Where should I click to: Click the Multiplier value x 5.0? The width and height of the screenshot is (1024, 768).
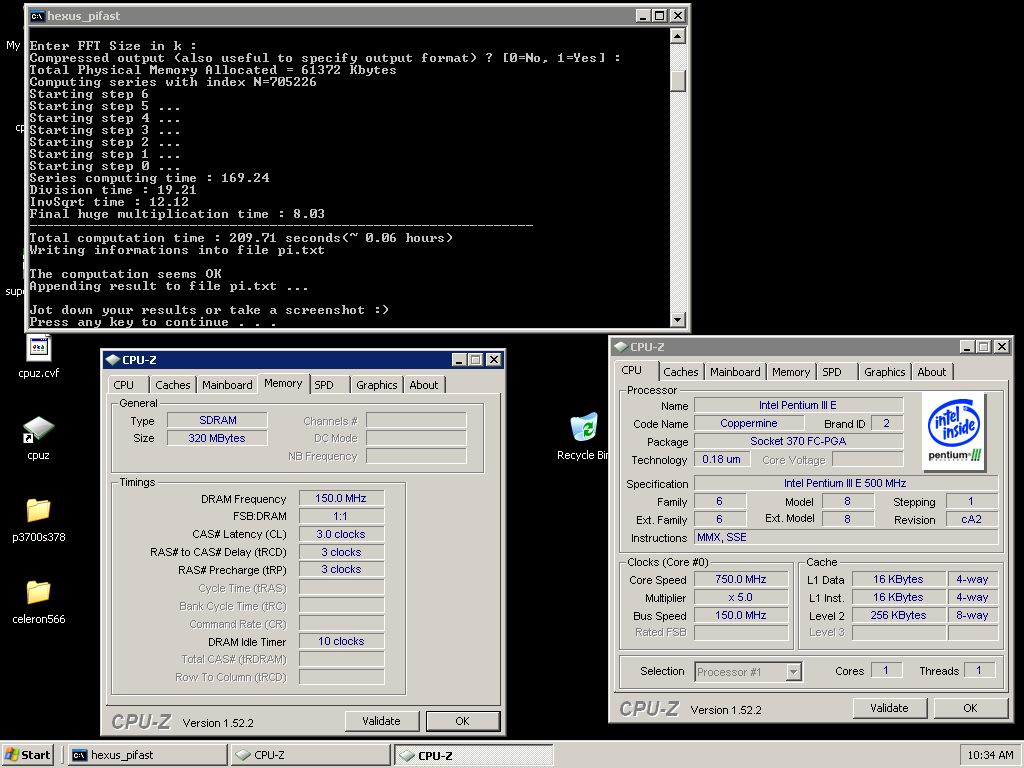(741, 597)
